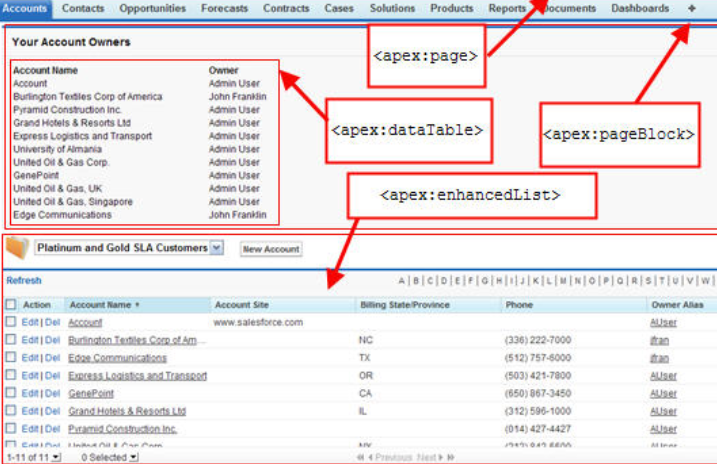Click the Billing State/Province column header
Screen dimensions: 717x464
pos(404,305)
